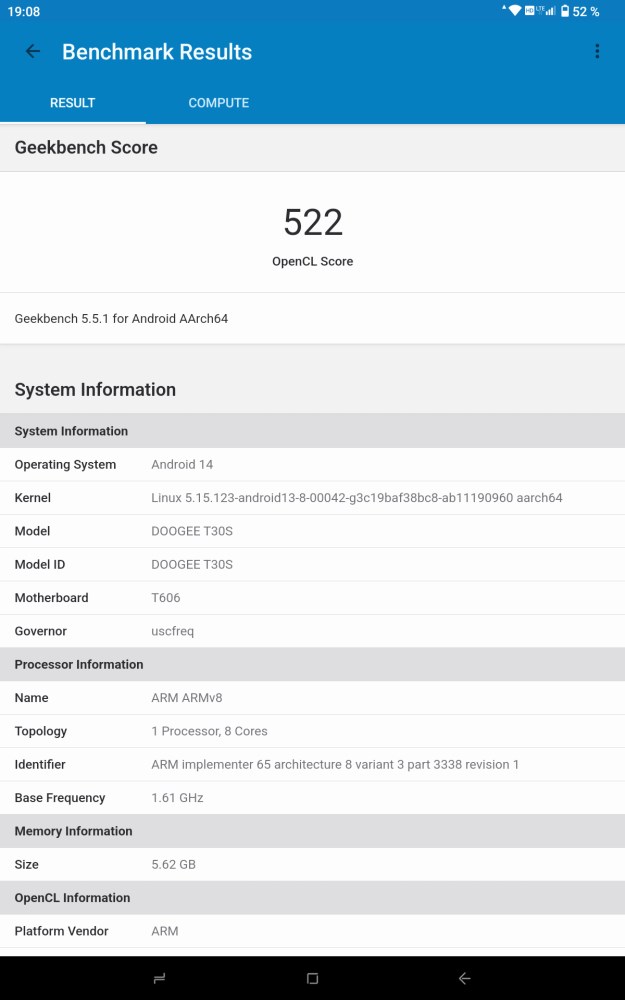Tap the back arrow in header
Screen dimensions: 625x1000
(x=33, y=52)
